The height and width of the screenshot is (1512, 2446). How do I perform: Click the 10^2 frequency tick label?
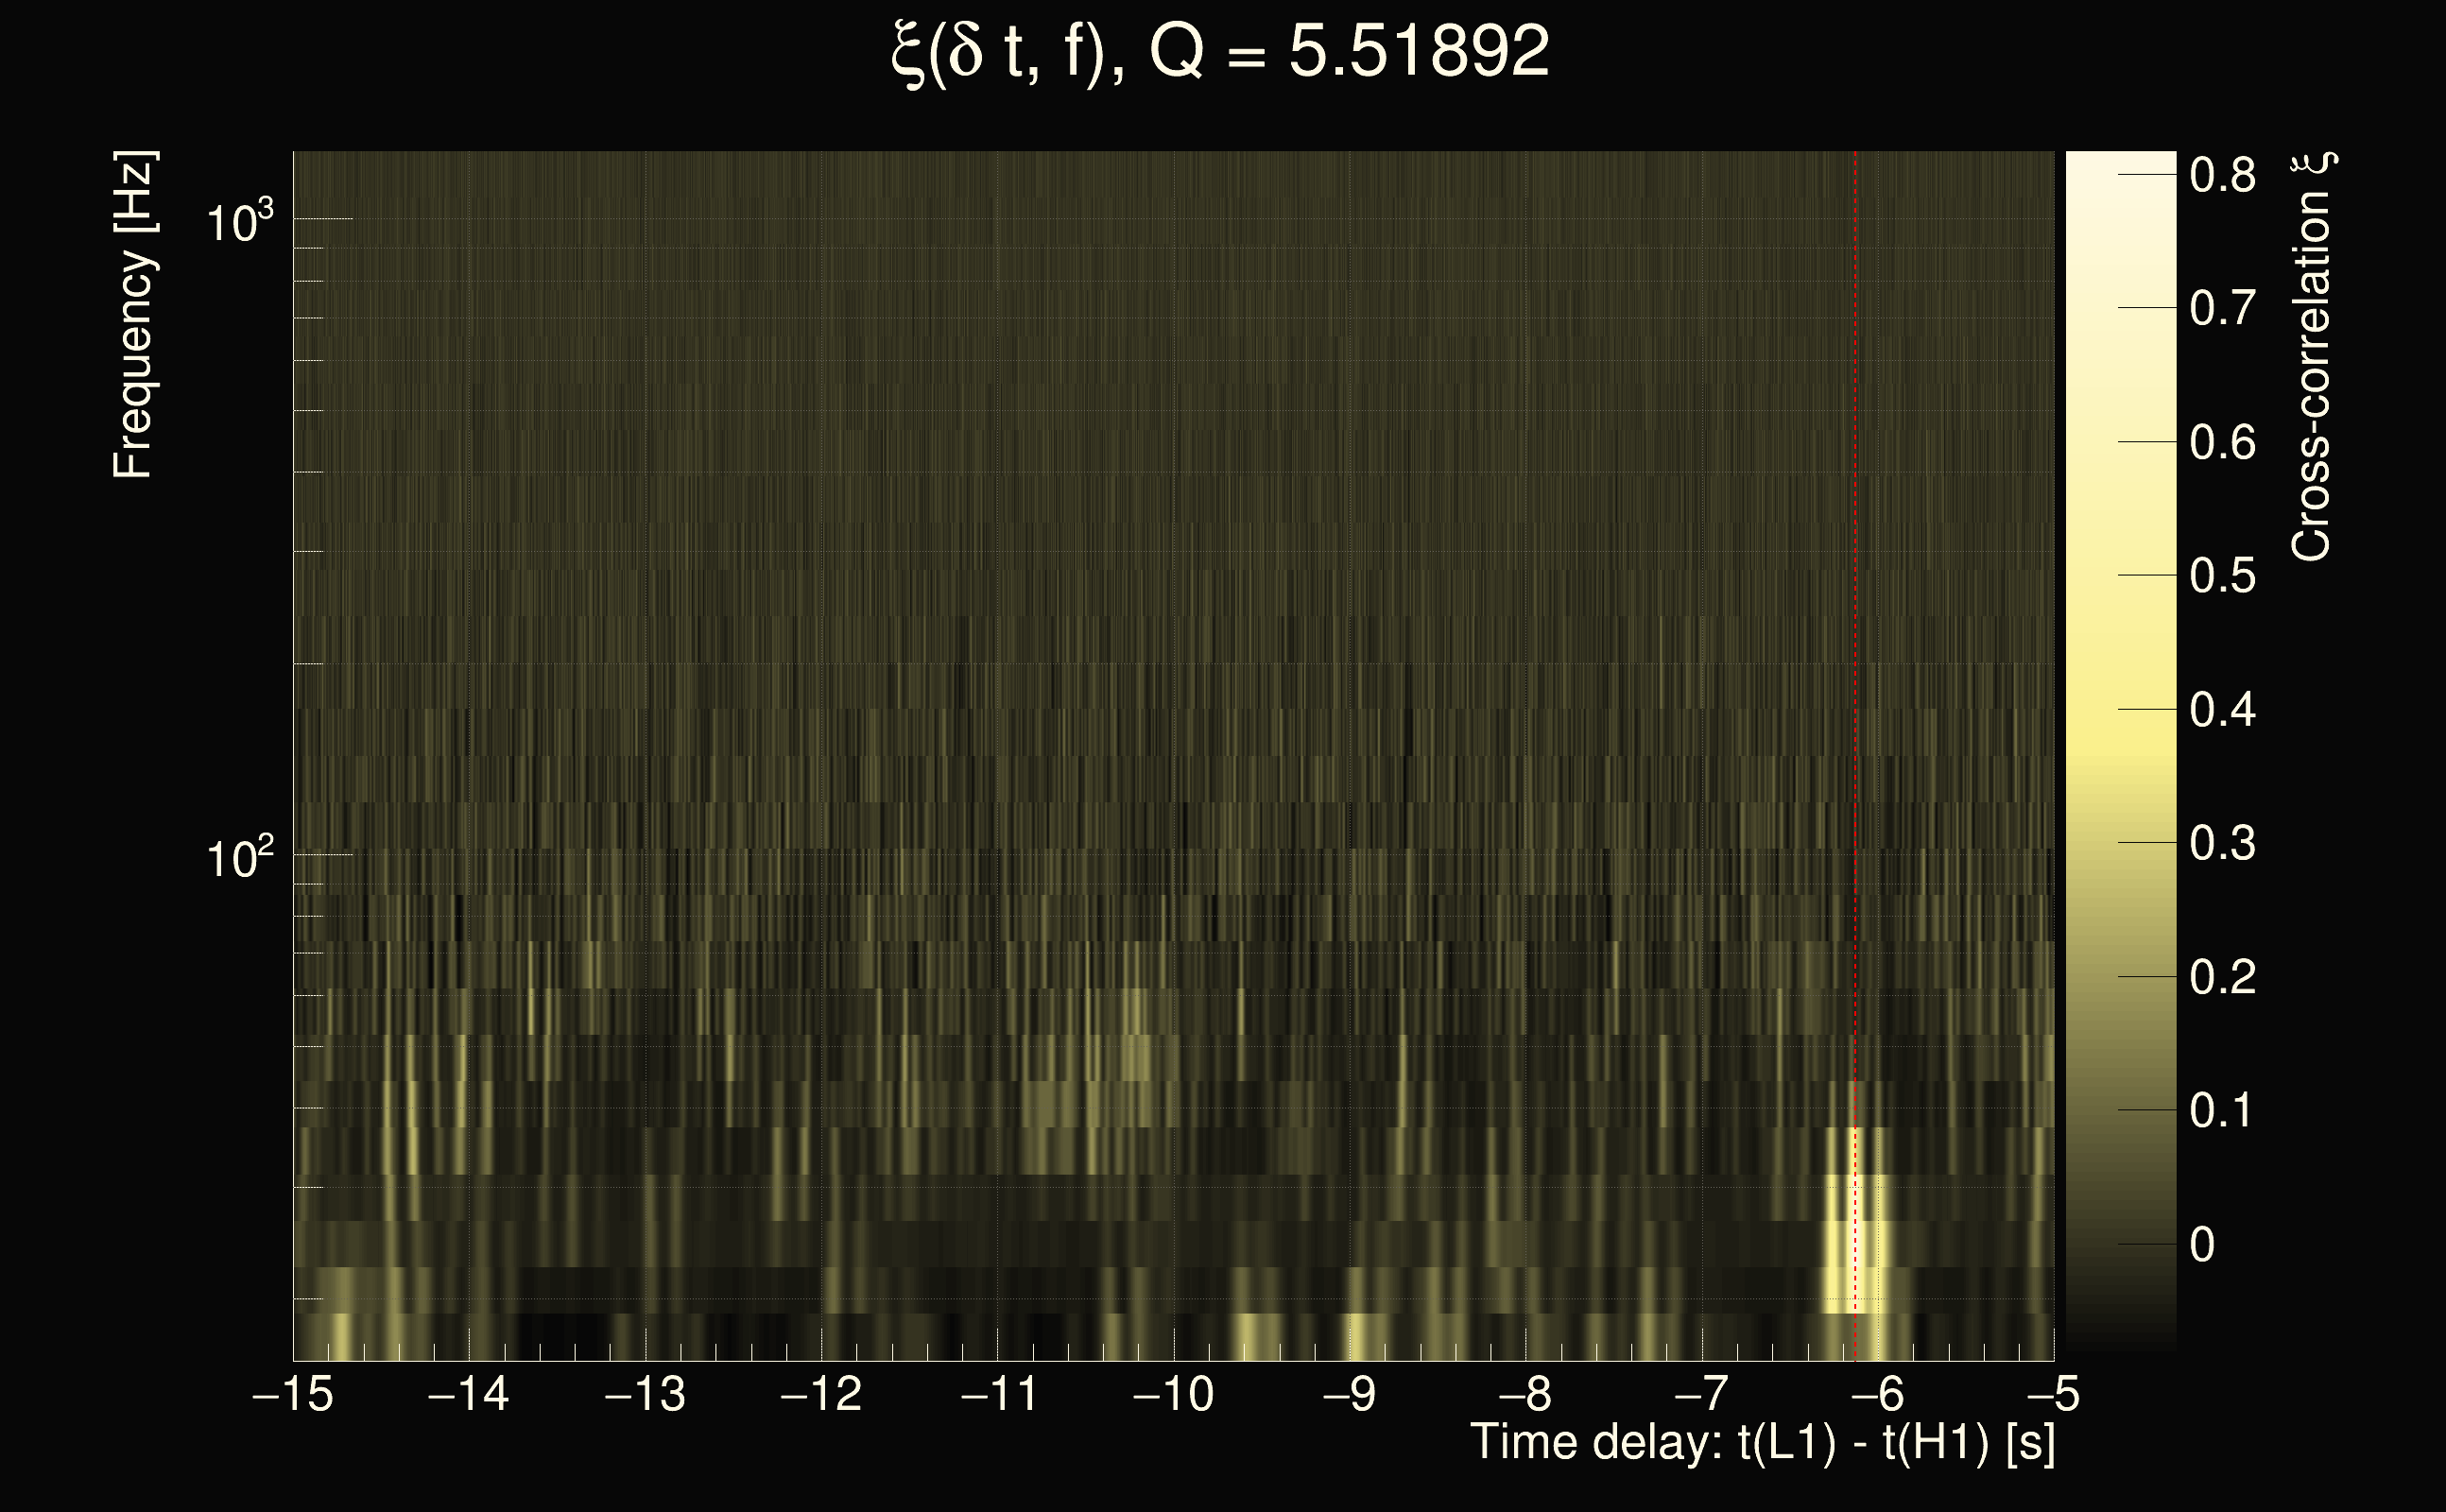[239, 858]
